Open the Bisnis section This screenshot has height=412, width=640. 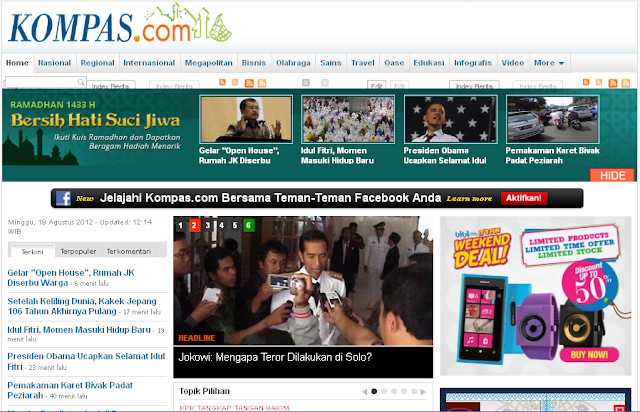[x=254, y=63]
